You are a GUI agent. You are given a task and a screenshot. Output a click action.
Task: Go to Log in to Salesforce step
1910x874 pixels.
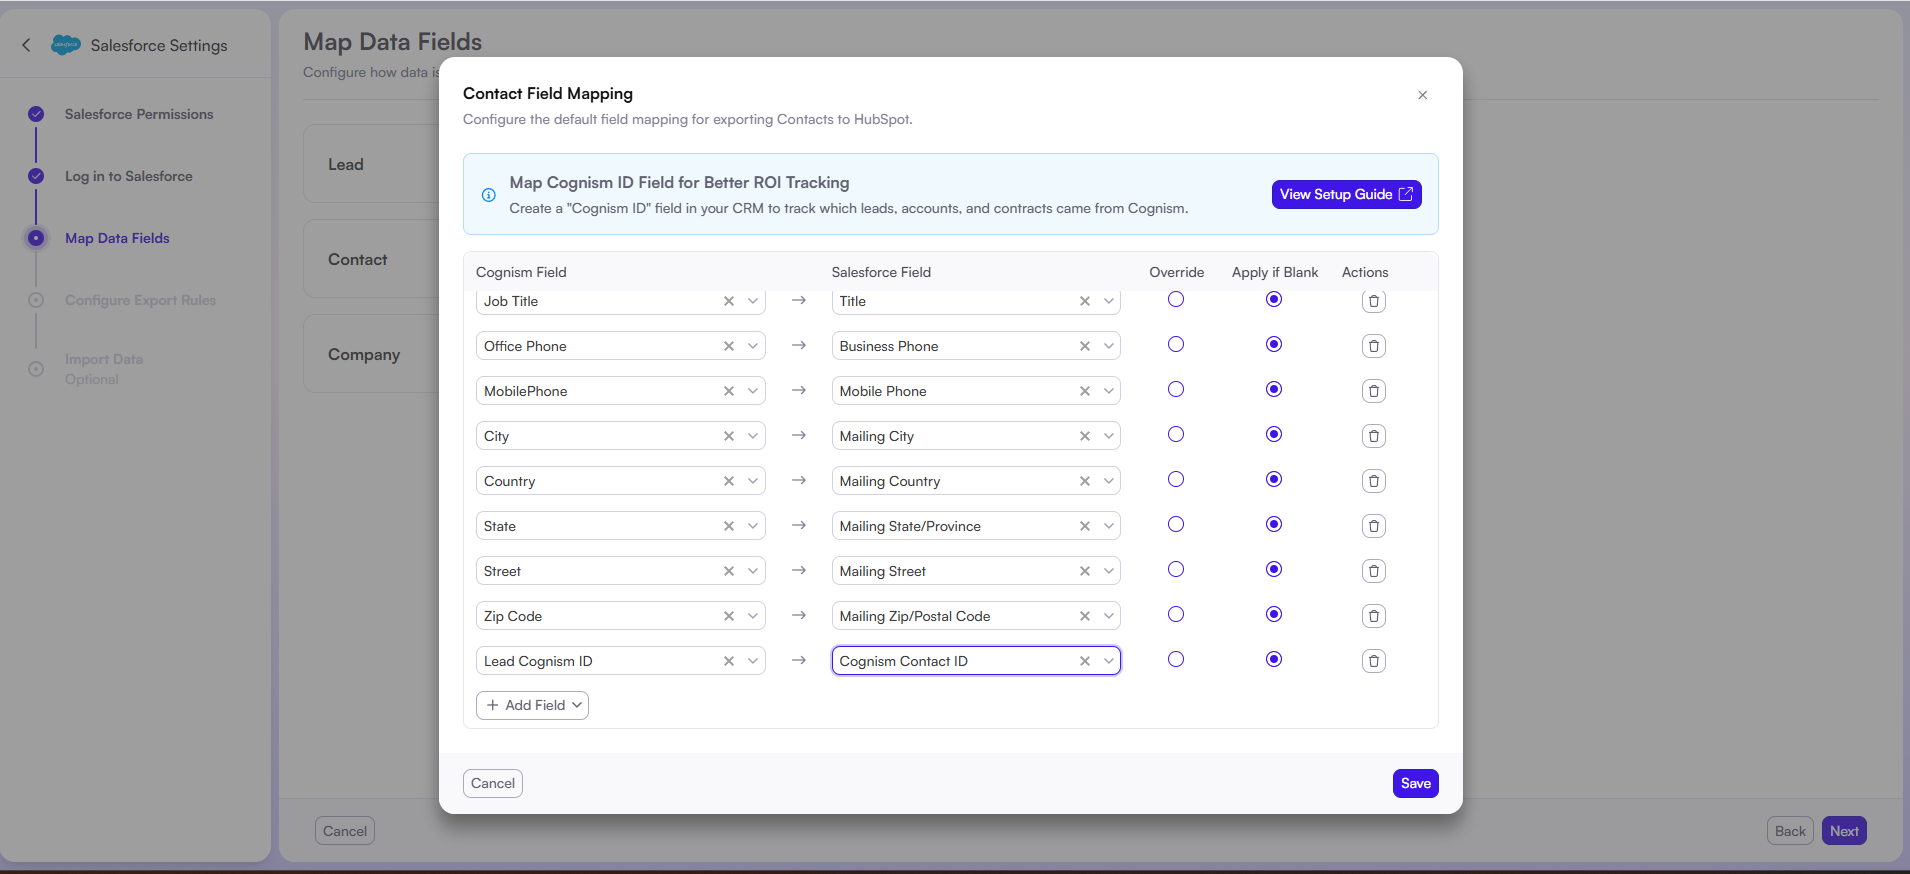click(x=129, y=176)
